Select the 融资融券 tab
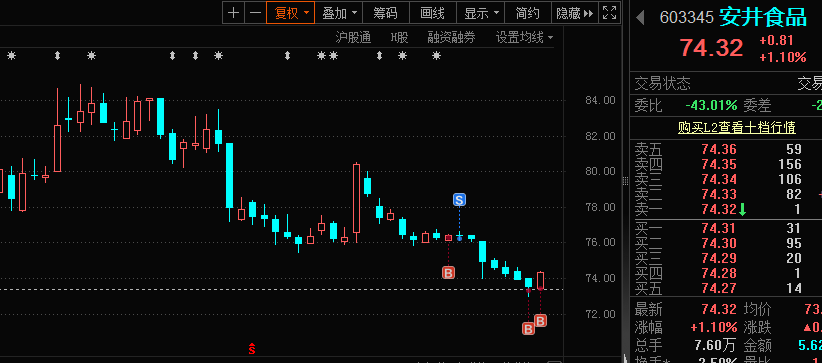The height and width of the screenshot is (363, 822). point(451,37)
